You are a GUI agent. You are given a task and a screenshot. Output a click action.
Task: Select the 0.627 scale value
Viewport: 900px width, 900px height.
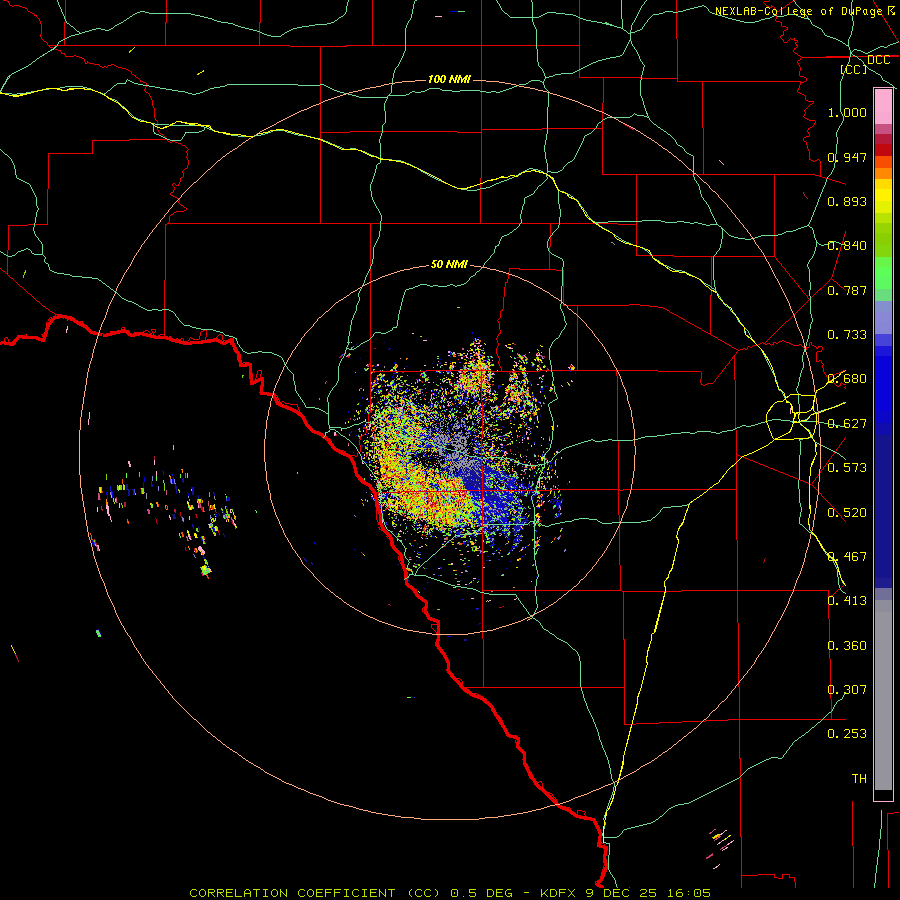[847, 424]
